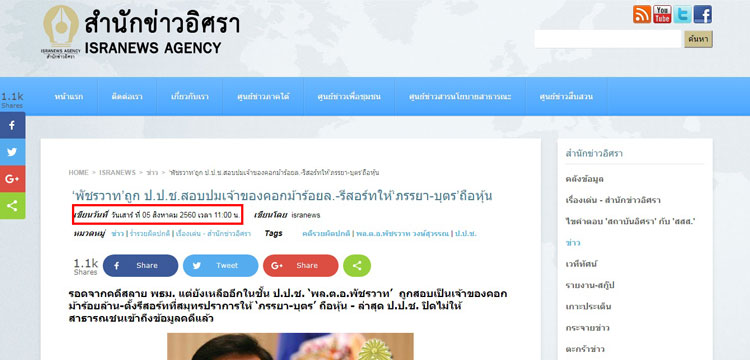Open ร่ำรวยผิดปกติ category link
Viewport: 750px width, 360px height.
(150, 234)
